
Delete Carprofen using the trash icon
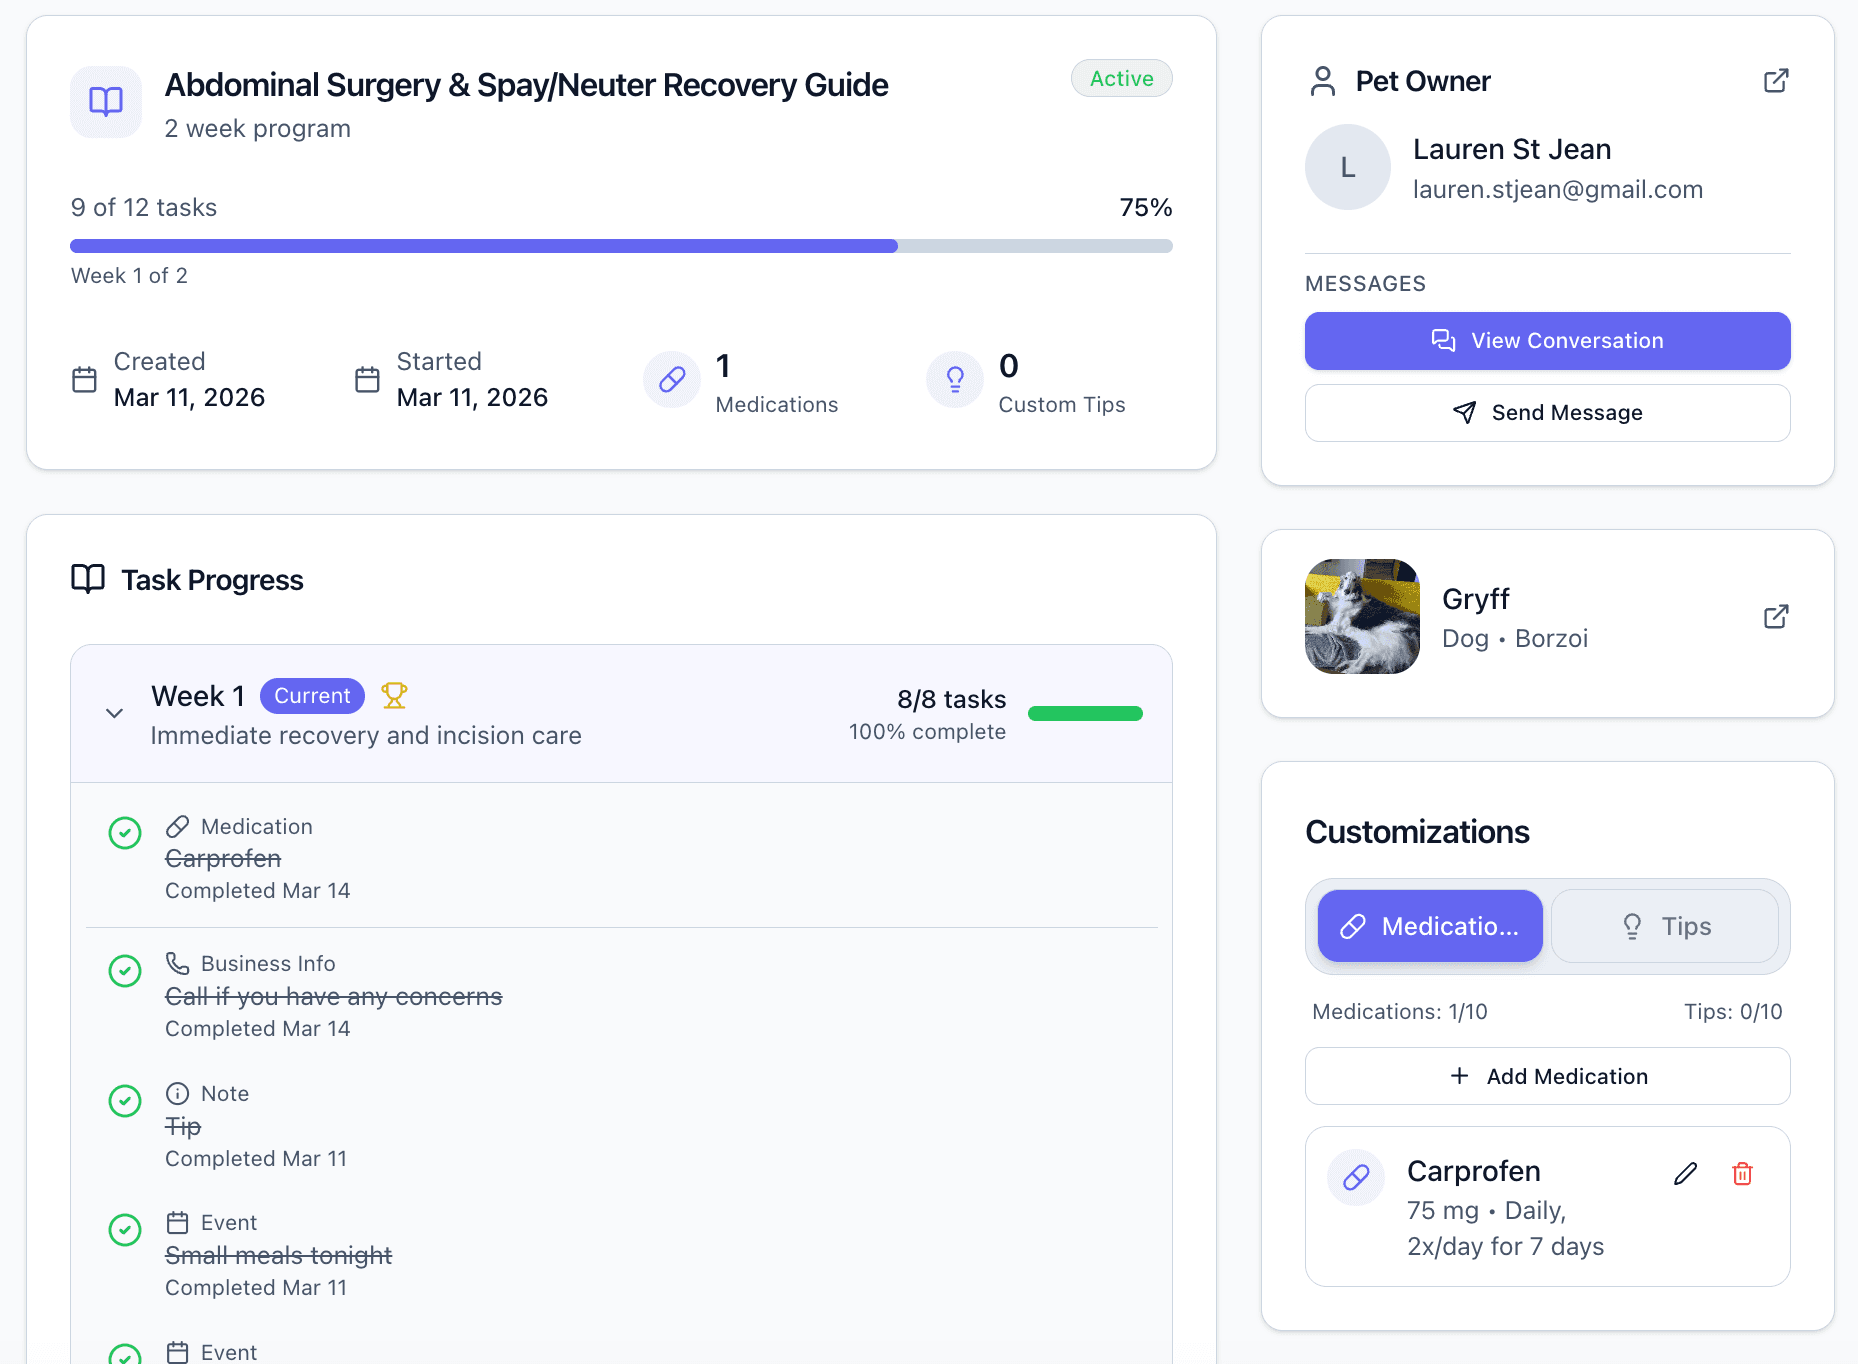pyautogui.click(x=1741, y=1174)
